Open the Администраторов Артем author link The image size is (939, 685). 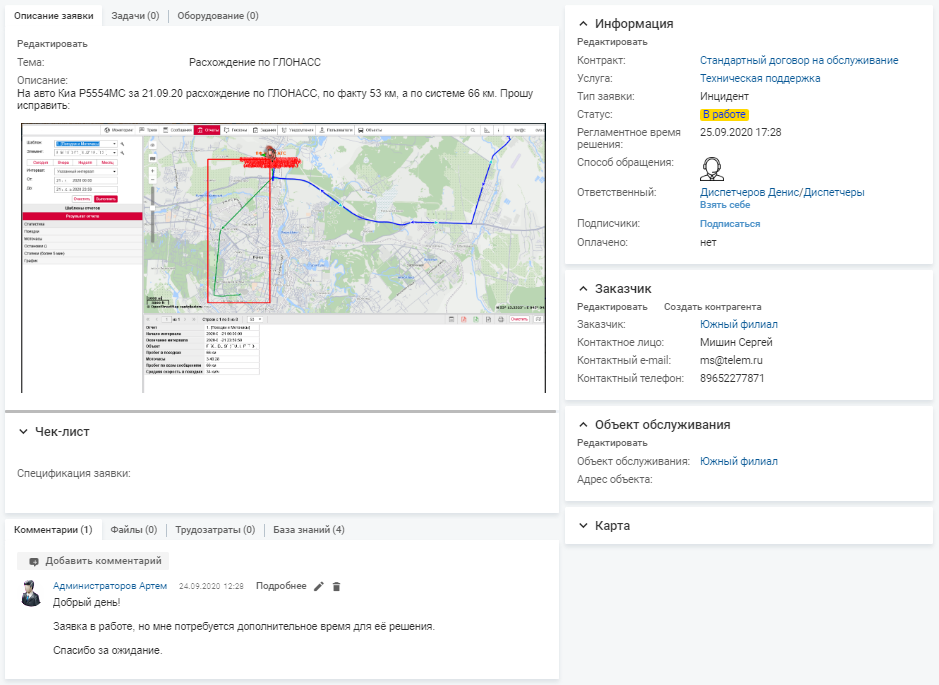click(x=110, y=586)
